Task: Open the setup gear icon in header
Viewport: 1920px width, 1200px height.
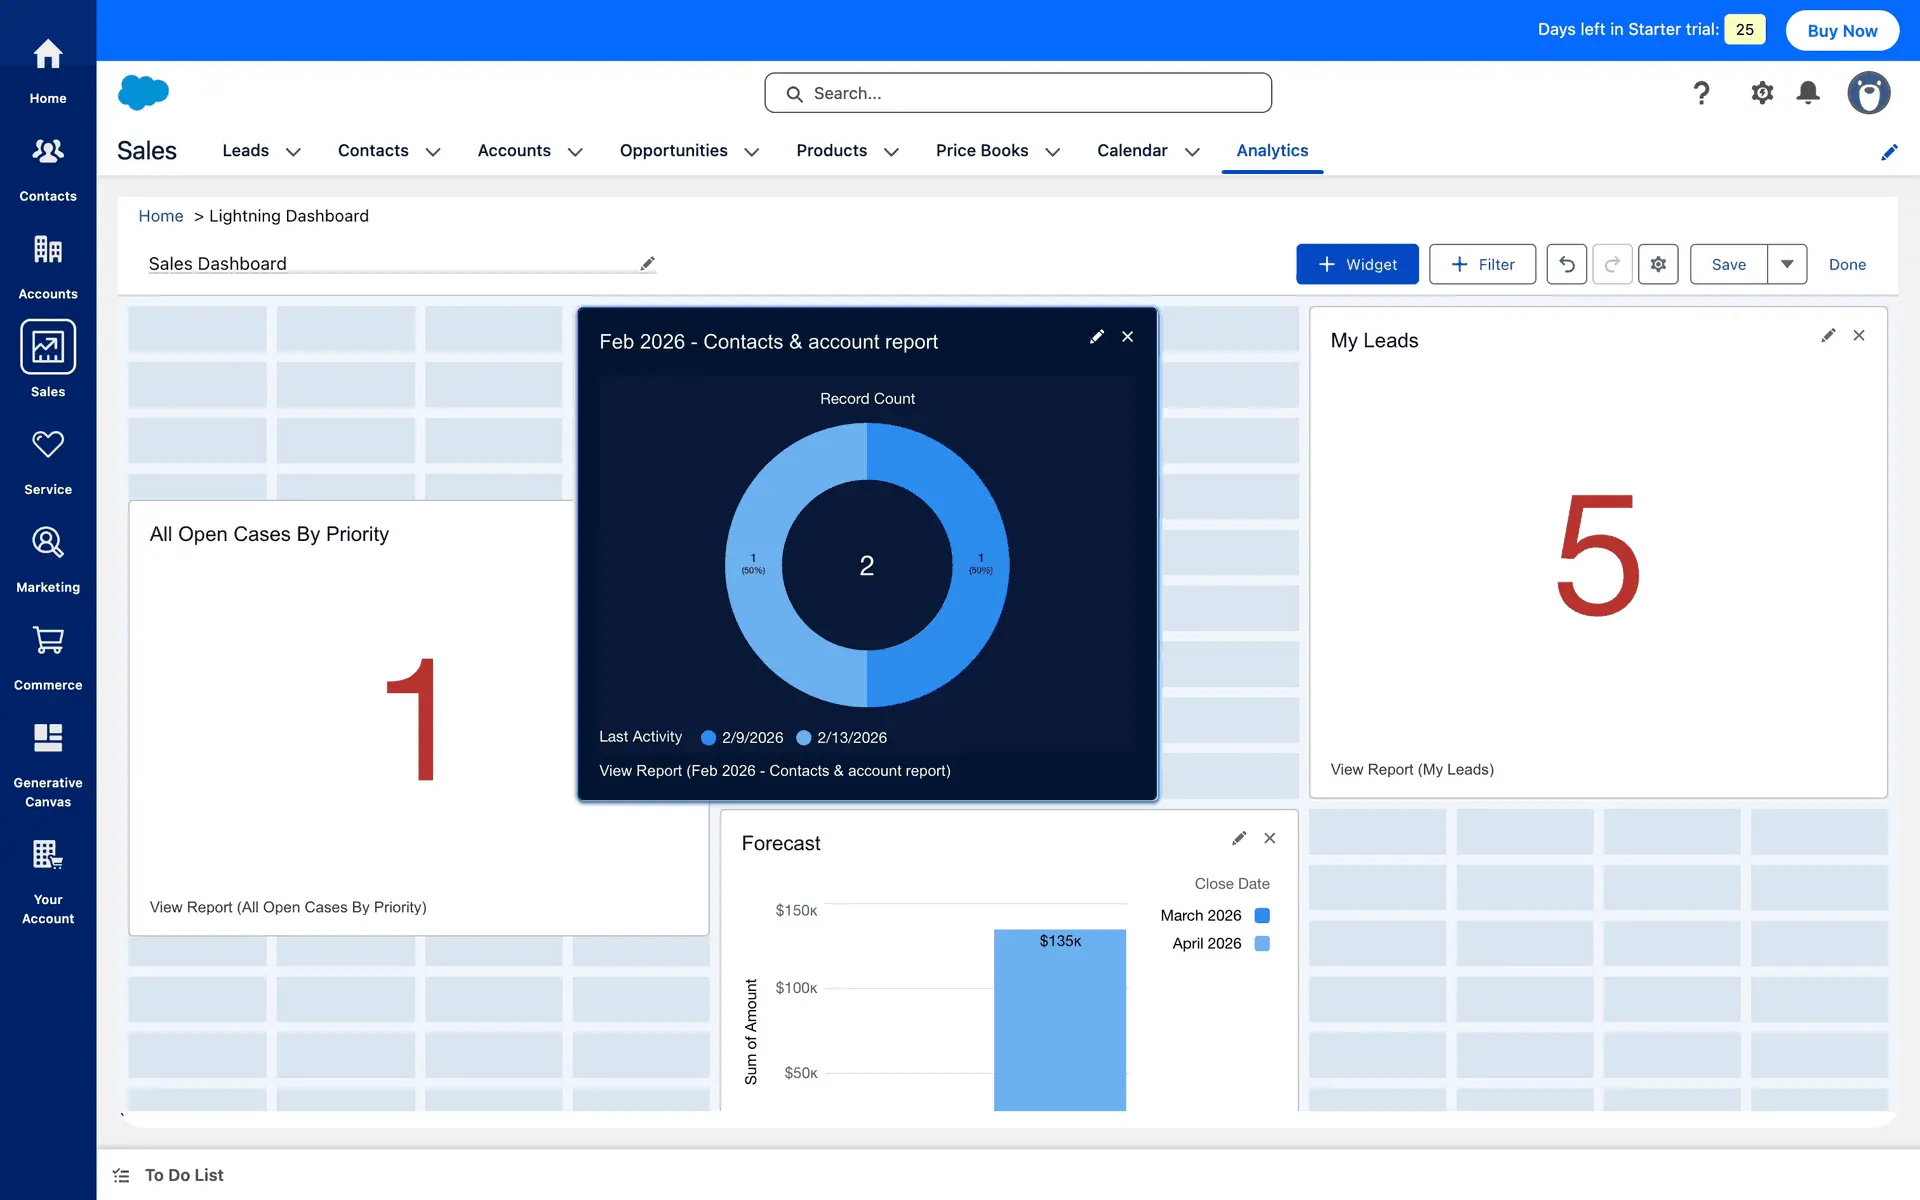Action: coord(1761,93)
